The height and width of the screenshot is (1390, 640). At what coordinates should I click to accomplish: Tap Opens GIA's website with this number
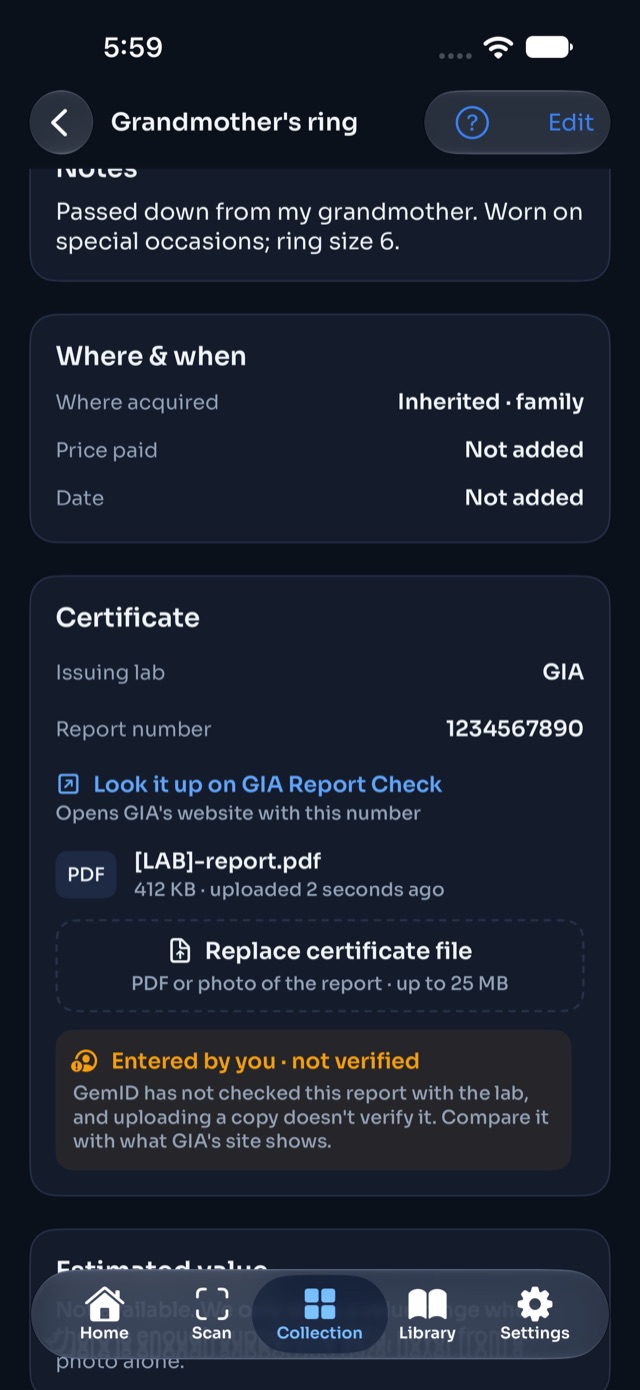(x=238, y=813)
